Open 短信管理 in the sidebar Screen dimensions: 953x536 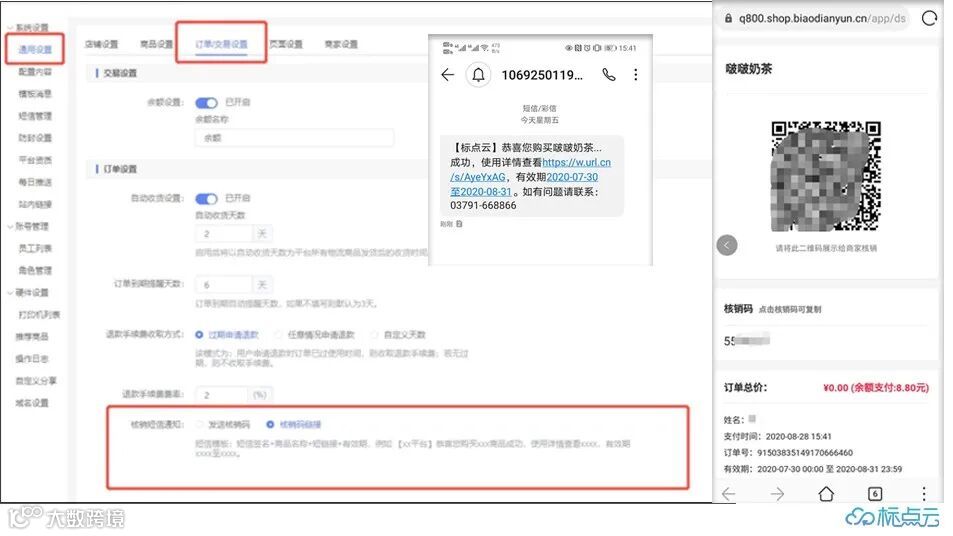pyautogui.click(x=35, y=115)
